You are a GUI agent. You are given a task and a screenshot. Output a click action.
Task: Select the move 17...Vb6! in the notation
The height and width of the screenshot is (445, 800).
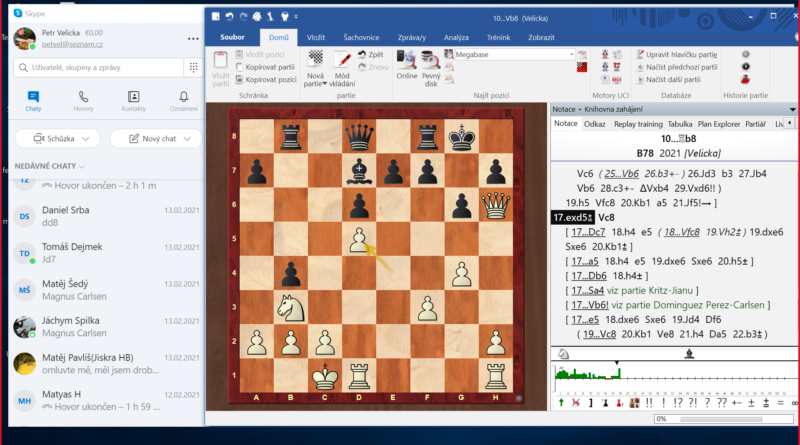(x=590, y=305)
